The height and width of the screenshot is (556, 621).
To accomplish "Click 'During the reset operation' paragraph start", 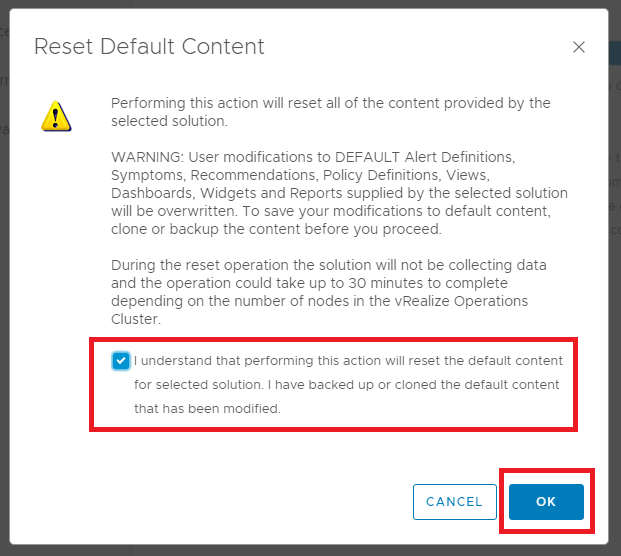I will (200, 265).
